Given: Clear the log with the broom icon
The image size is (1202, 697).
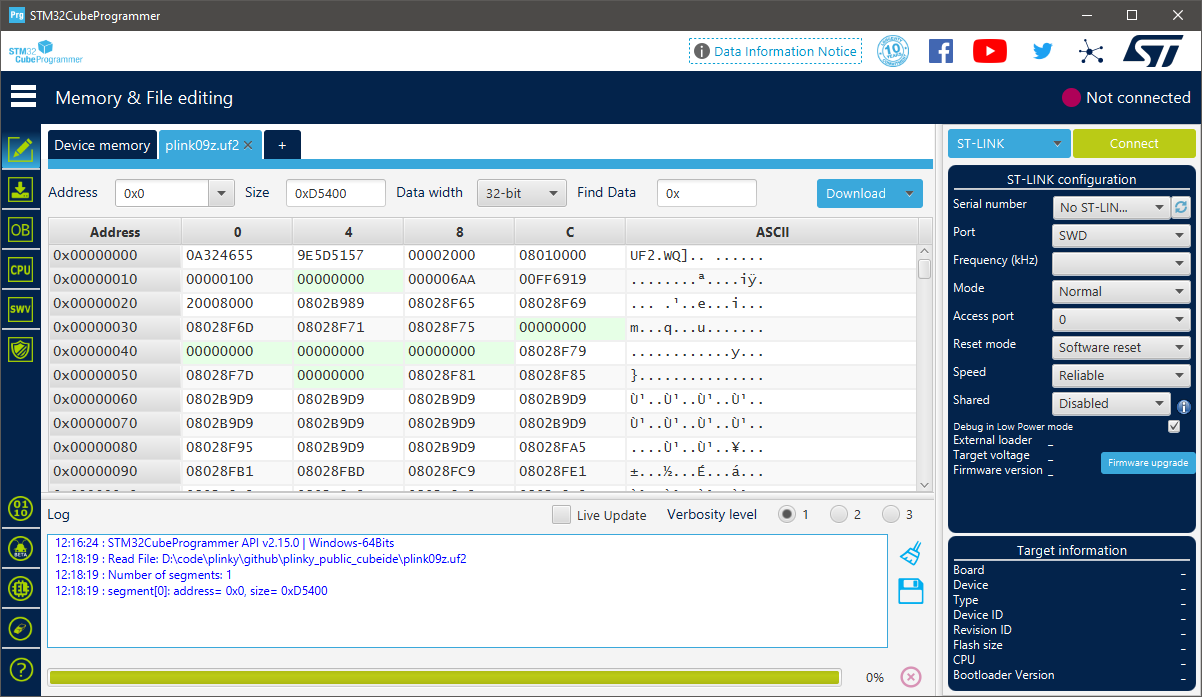Looking at the screenshot, I should [x=910, y=553].
